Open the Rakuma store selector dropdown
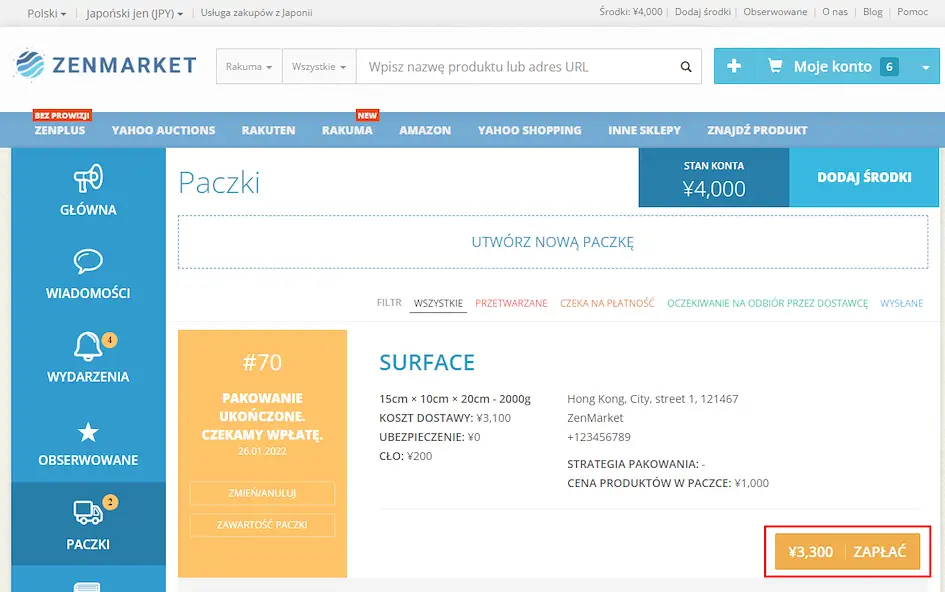945x592 pixels. pyautogui.click(x=249, y=66)
